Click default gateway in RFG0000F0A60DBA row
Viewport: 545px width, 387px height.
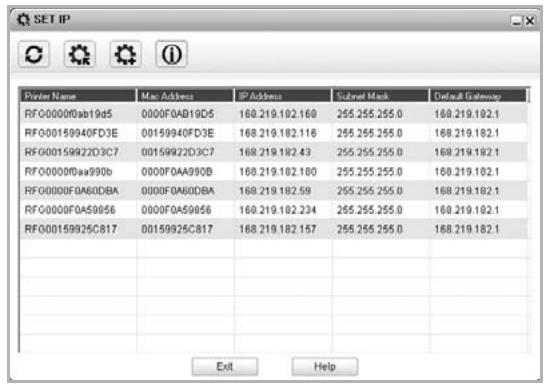pos(467,191)
